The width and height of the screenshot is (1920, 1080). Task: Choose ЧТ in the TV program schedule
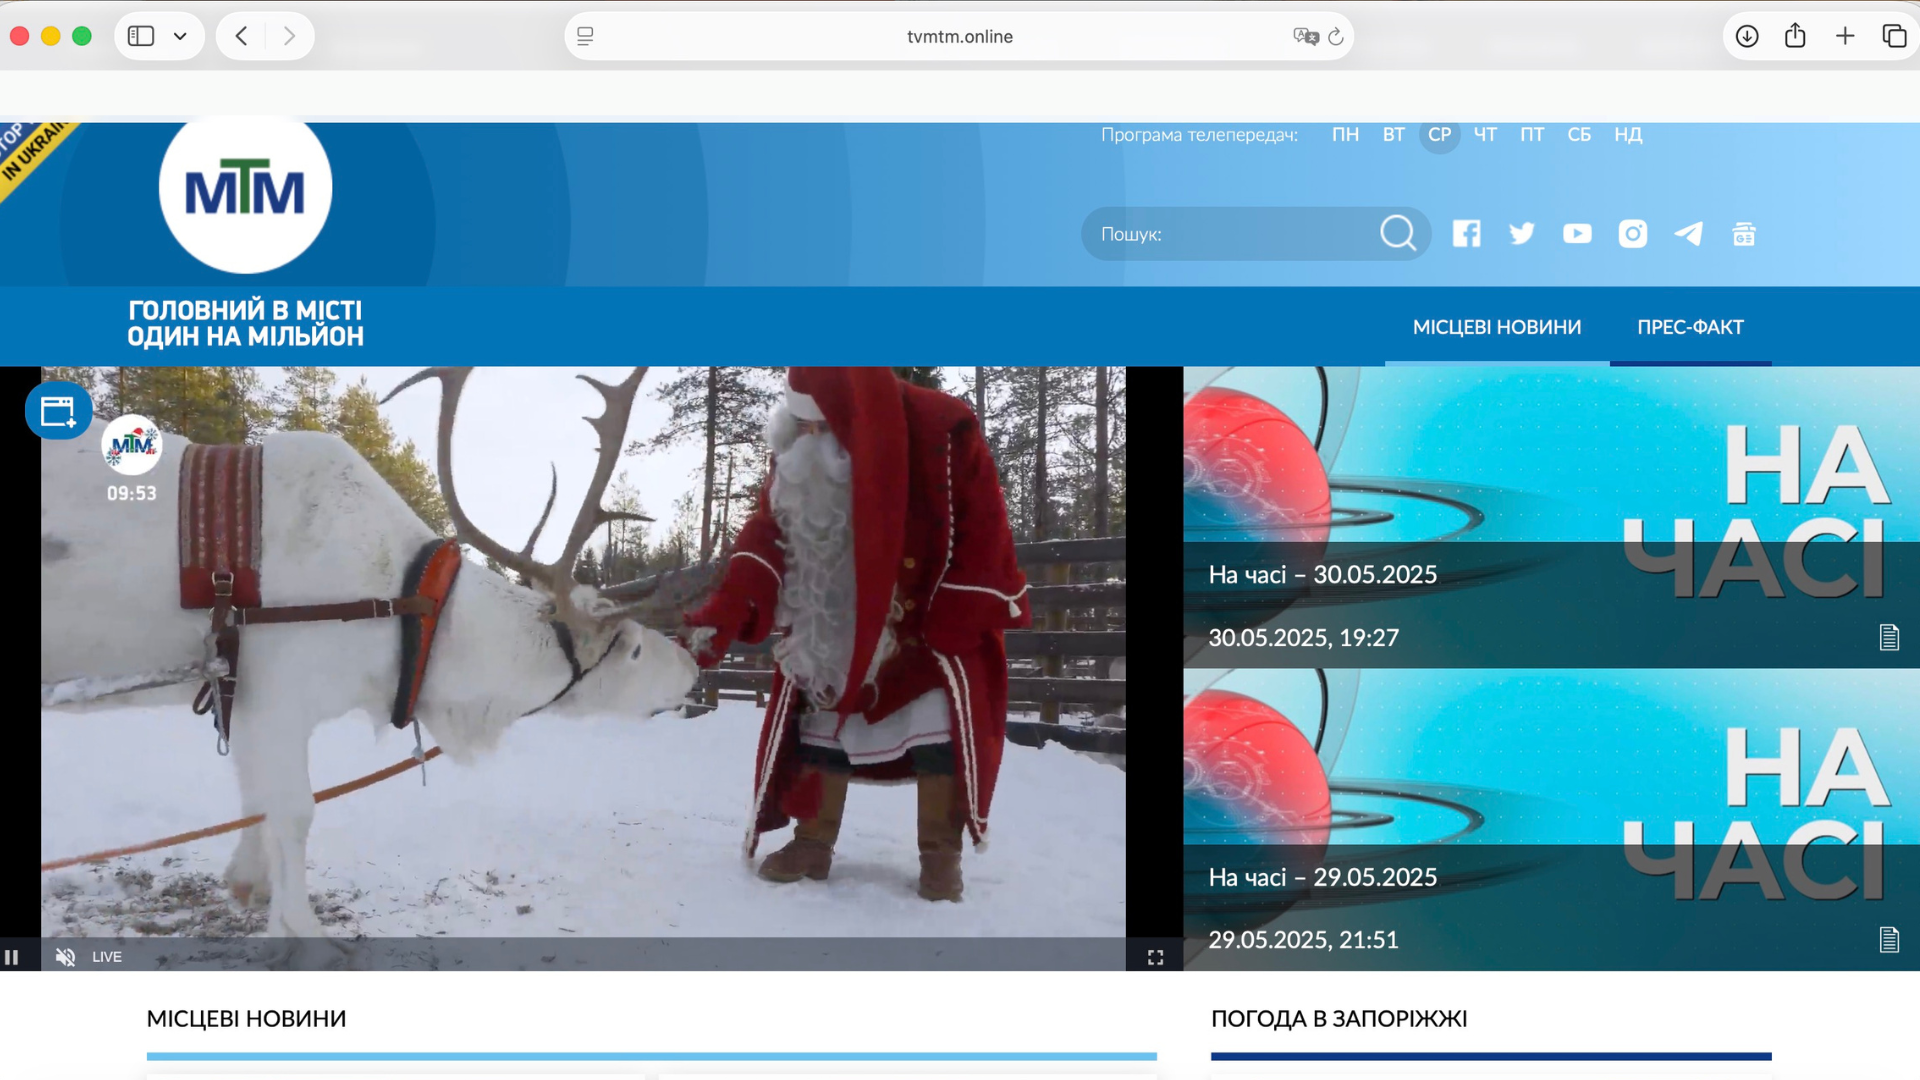pyautogui.click(x=1484, y=134)
